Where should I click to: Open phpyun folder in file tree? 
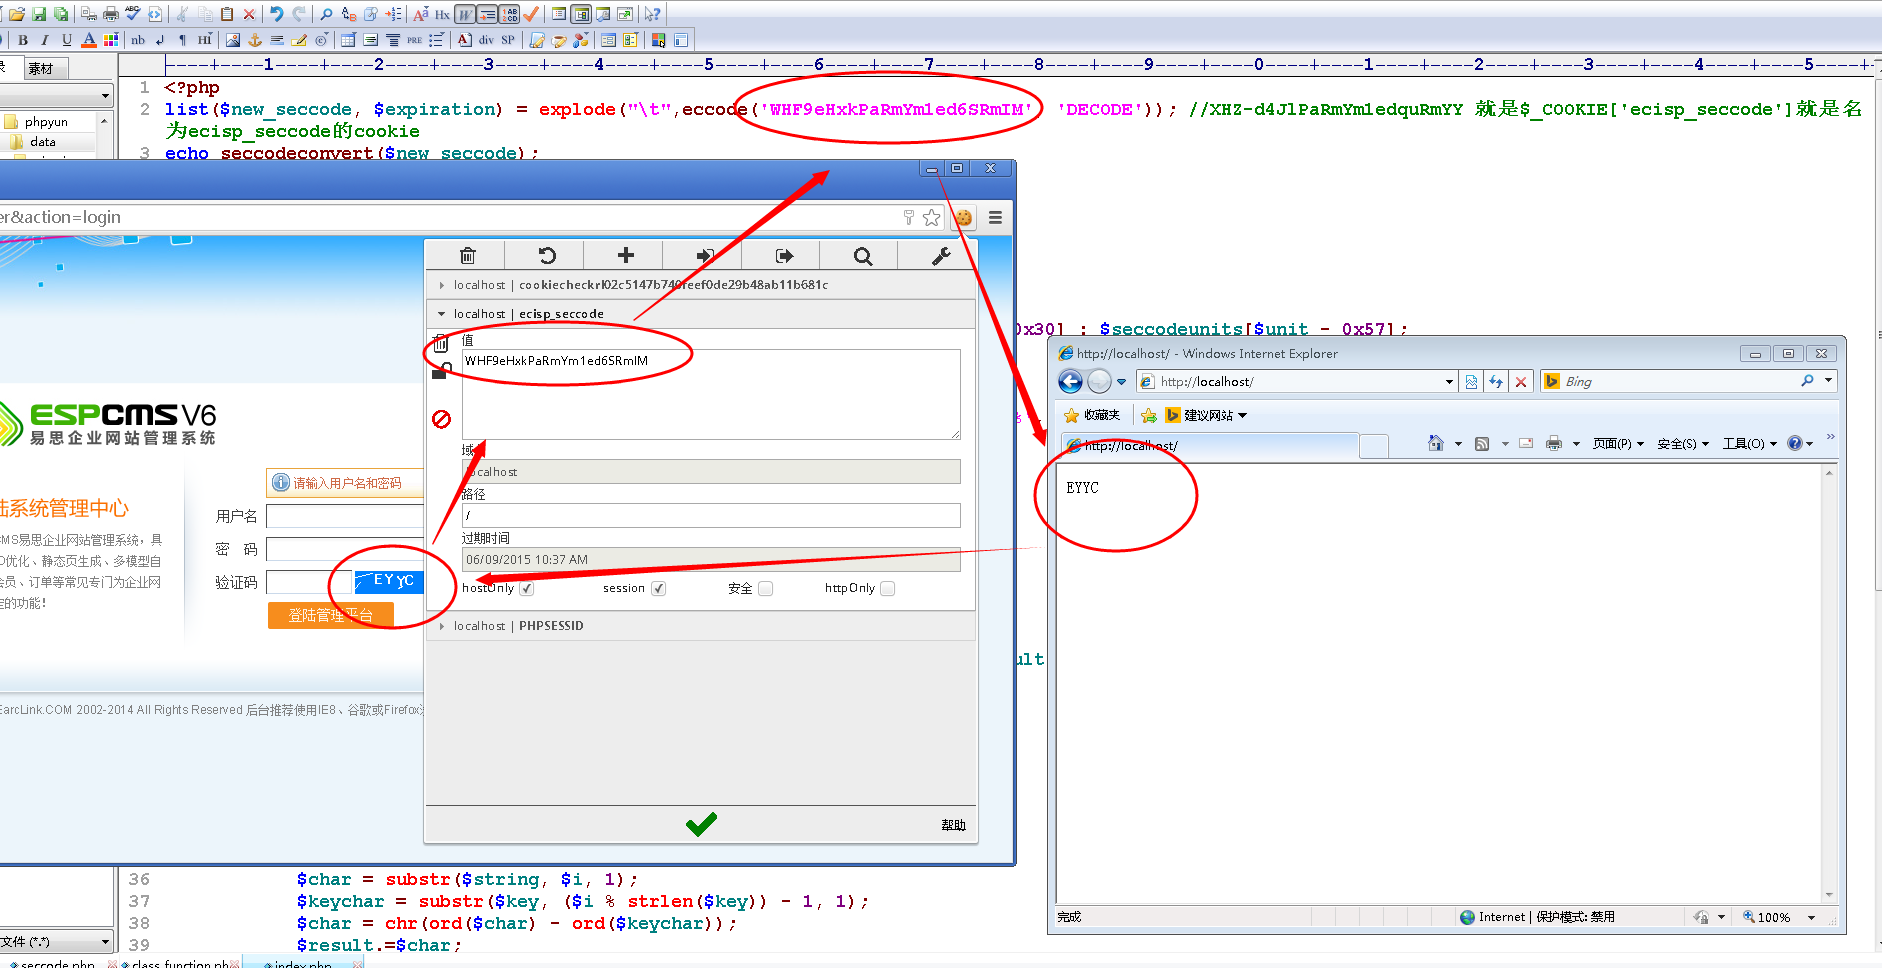(47, 122)
